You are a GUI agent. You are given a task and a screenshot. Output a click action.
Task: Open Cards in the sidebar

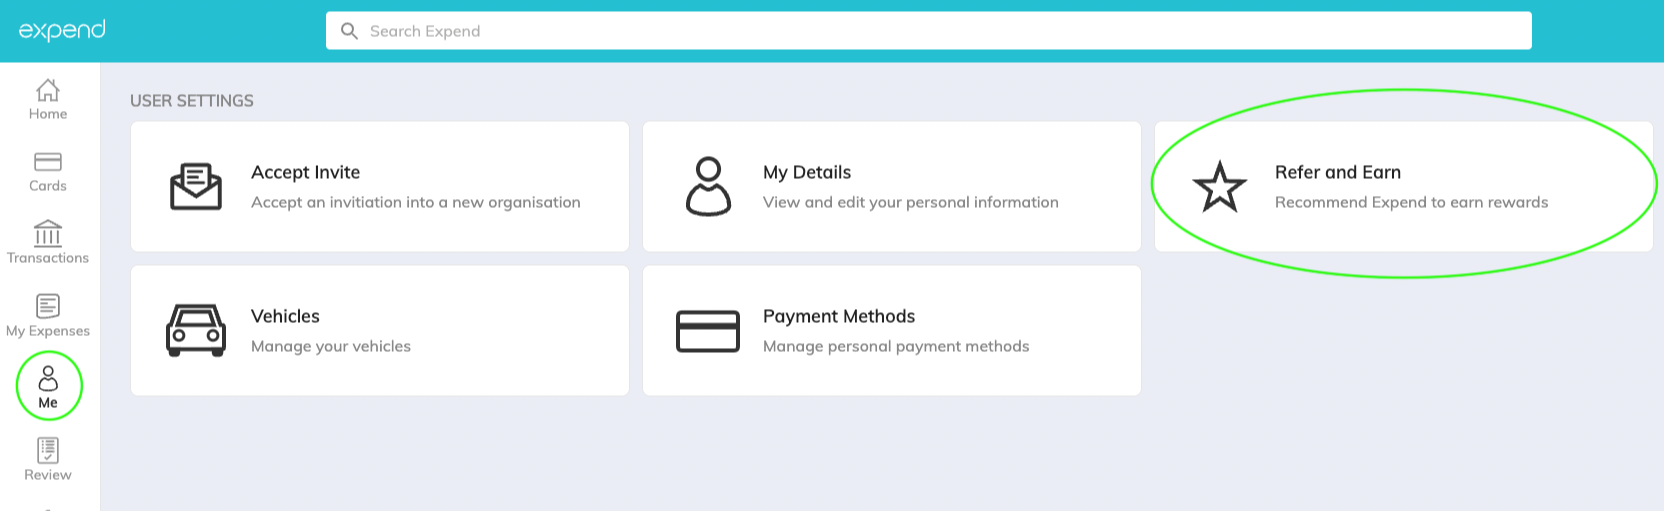click(48, 172)
